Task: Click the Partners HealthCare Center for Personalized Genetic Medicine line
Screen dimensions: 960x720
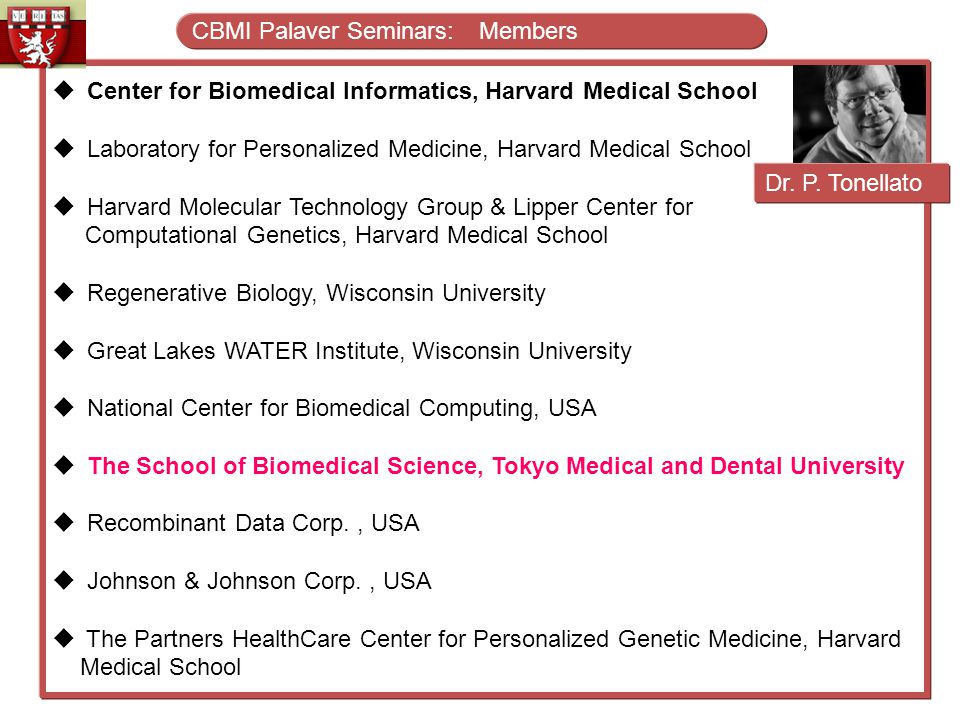Action: pos(490,653)
